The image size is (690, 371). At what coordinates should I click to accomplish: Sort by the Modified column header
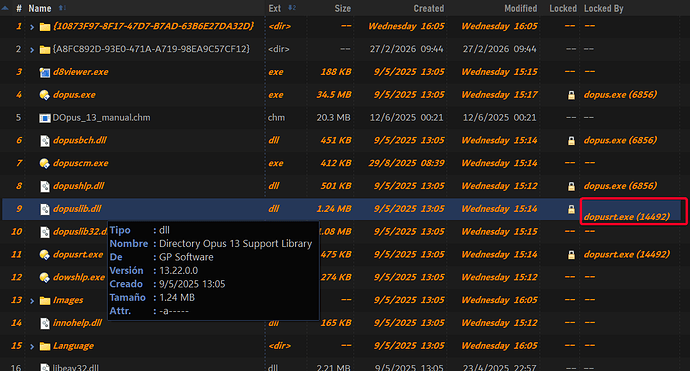click(x=521, y=8)
